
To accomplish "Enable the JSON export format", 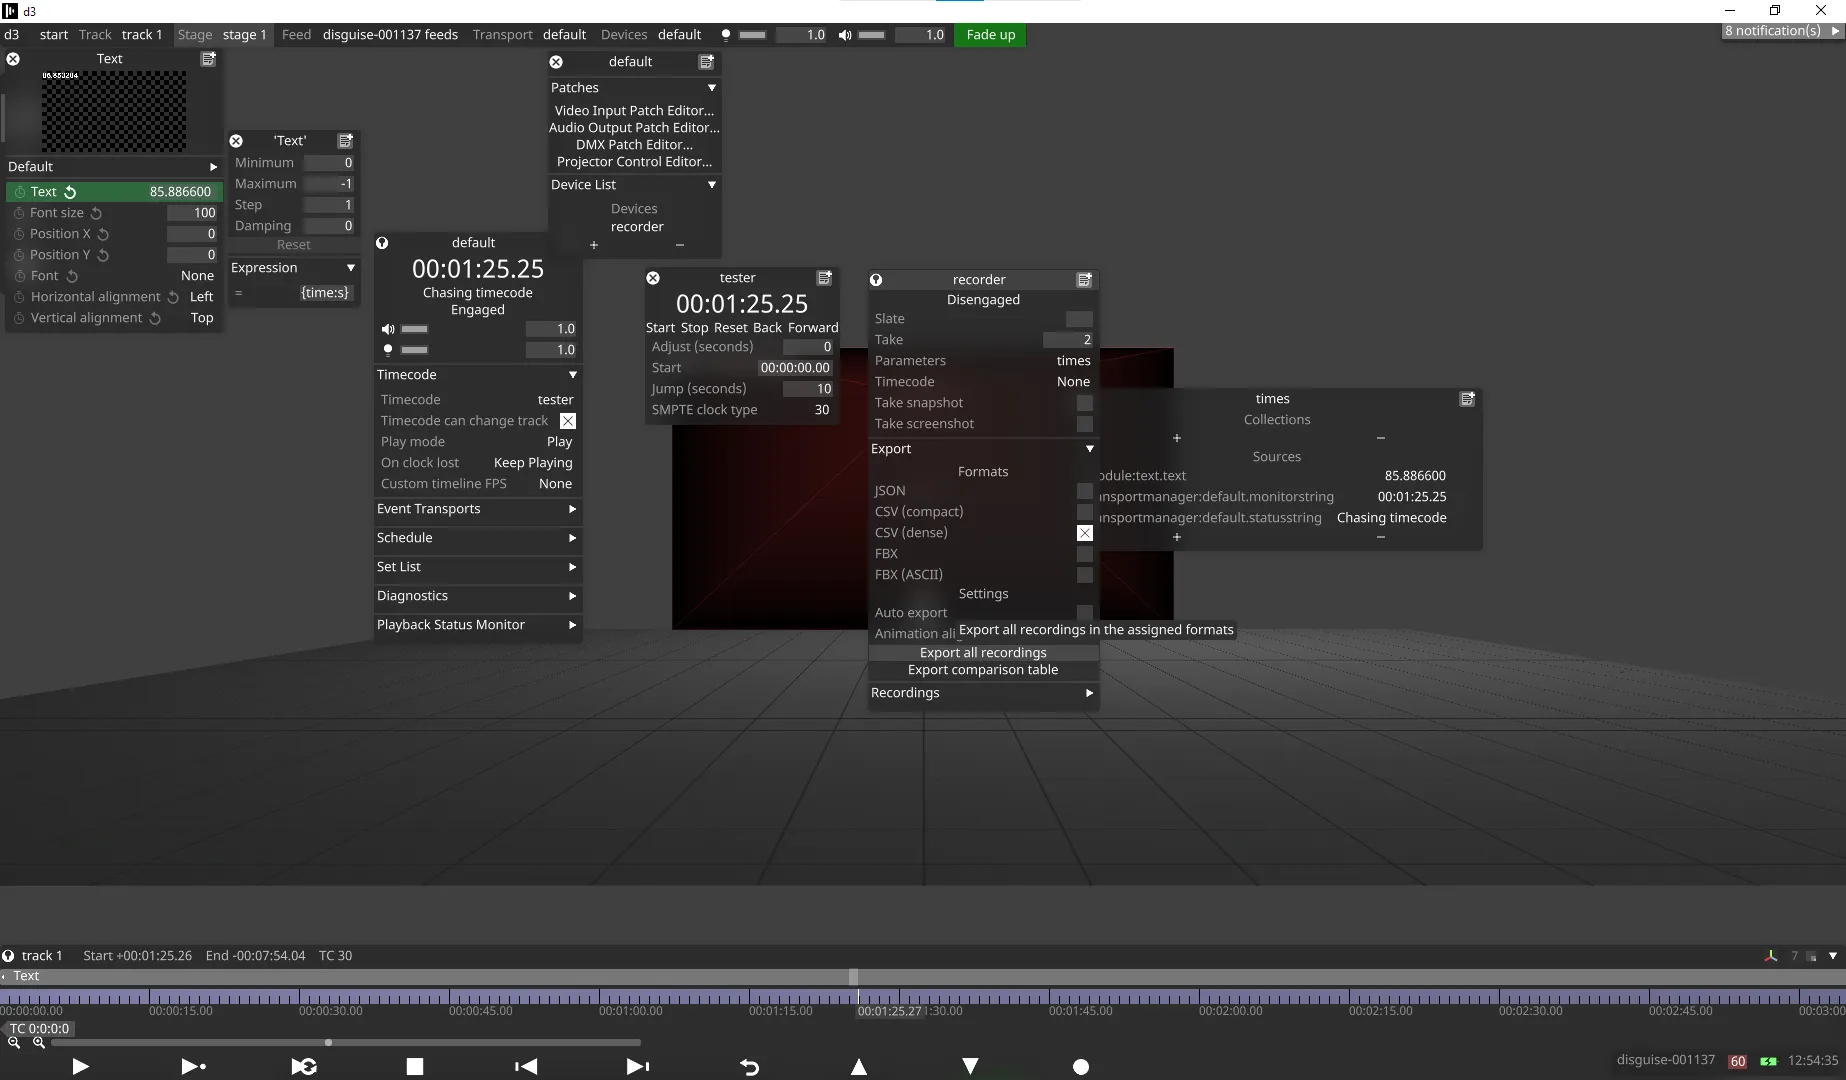I will pos(1085,491).
